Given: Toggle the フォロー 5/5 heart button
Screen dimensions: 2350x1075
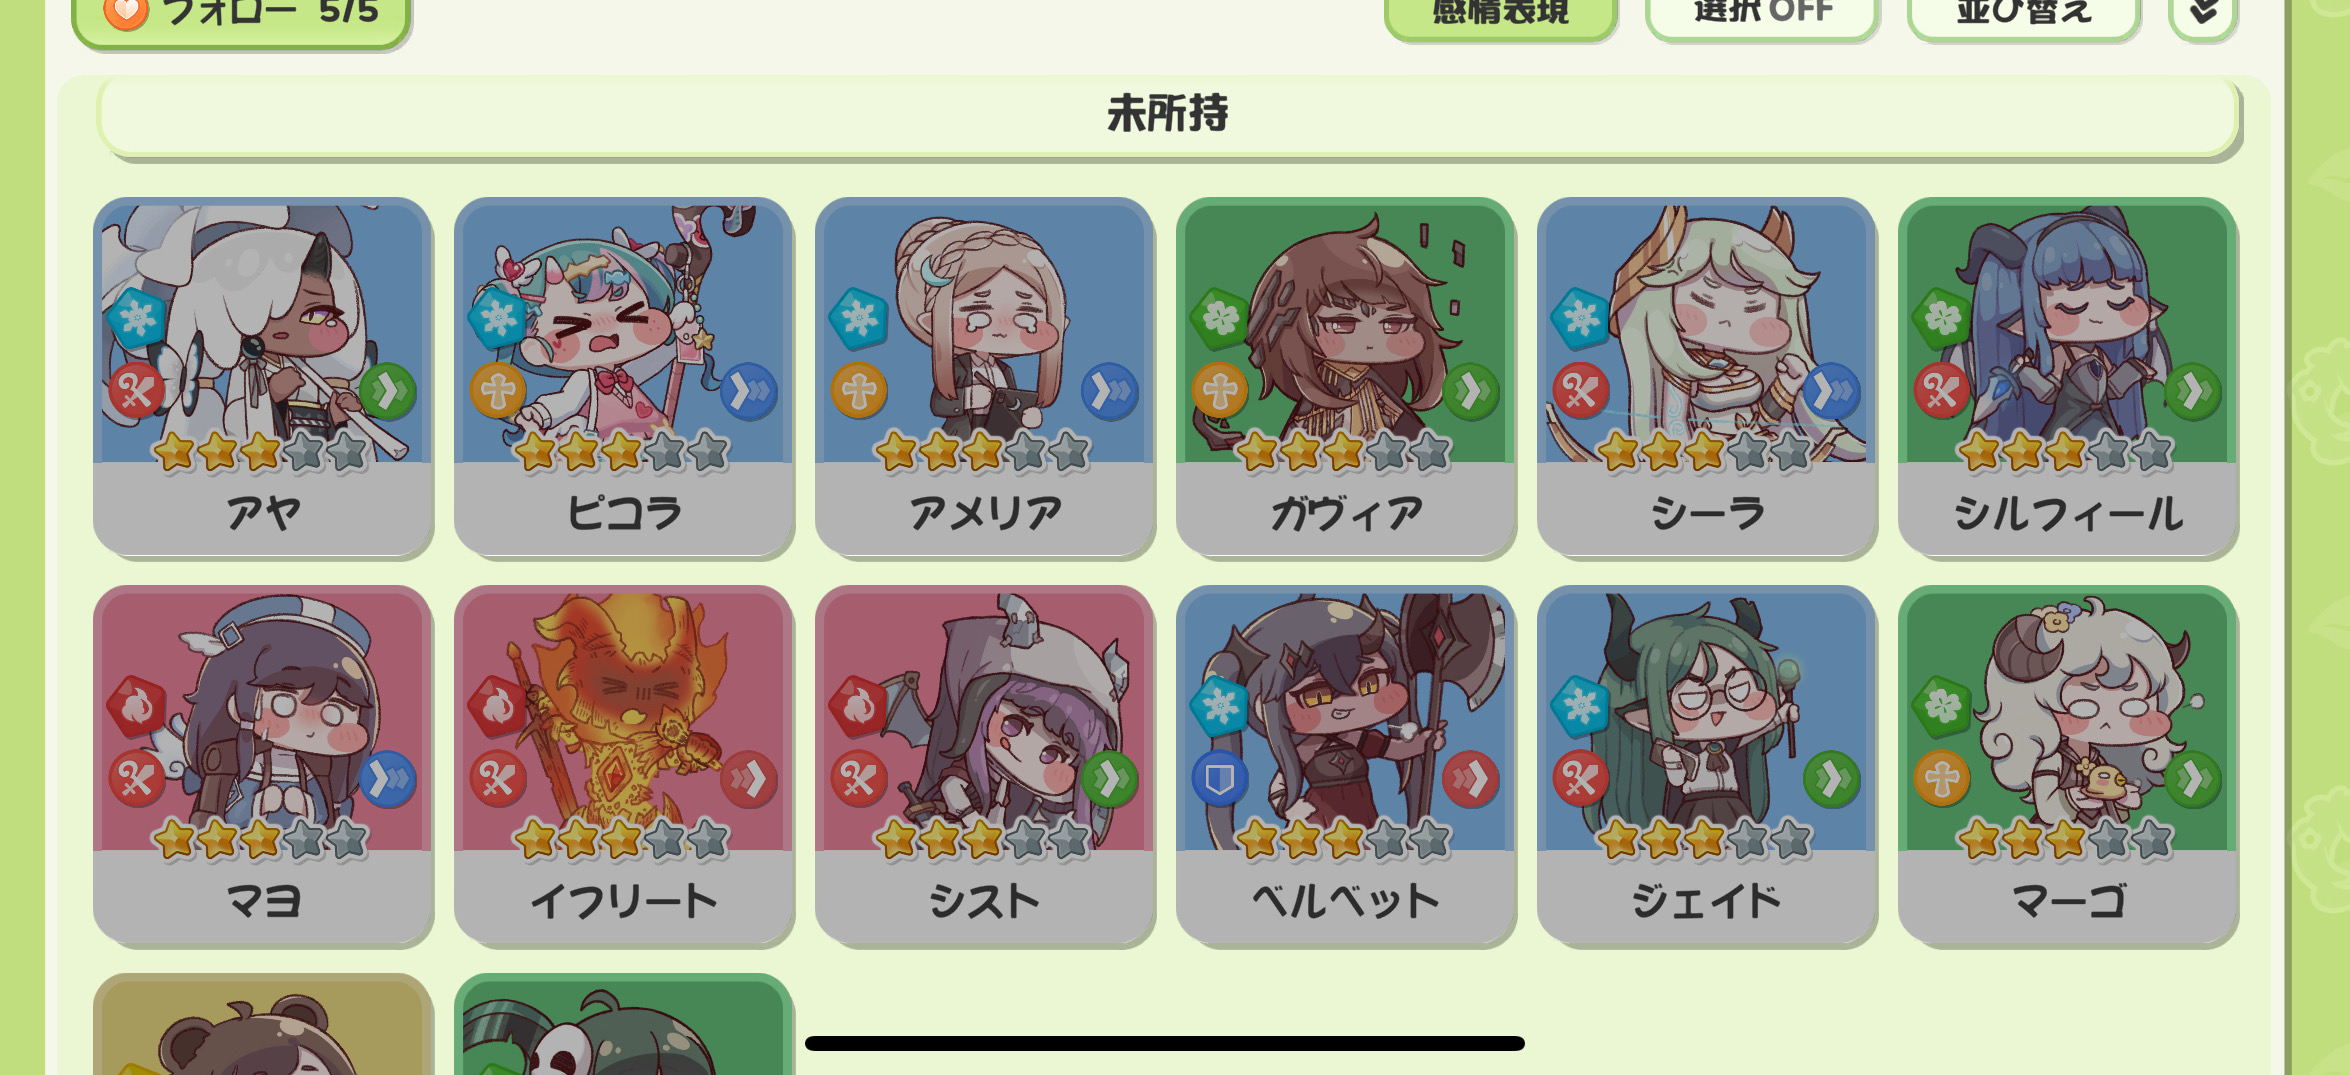Looking at the screenshot, I should (241, 16).
